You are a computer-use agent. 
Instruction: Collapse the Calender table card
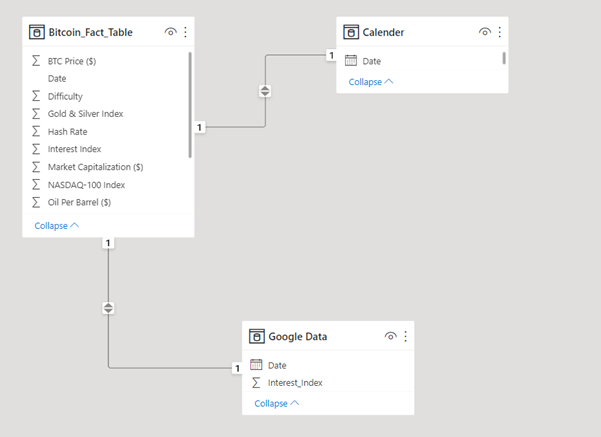(x=371, y=82)
